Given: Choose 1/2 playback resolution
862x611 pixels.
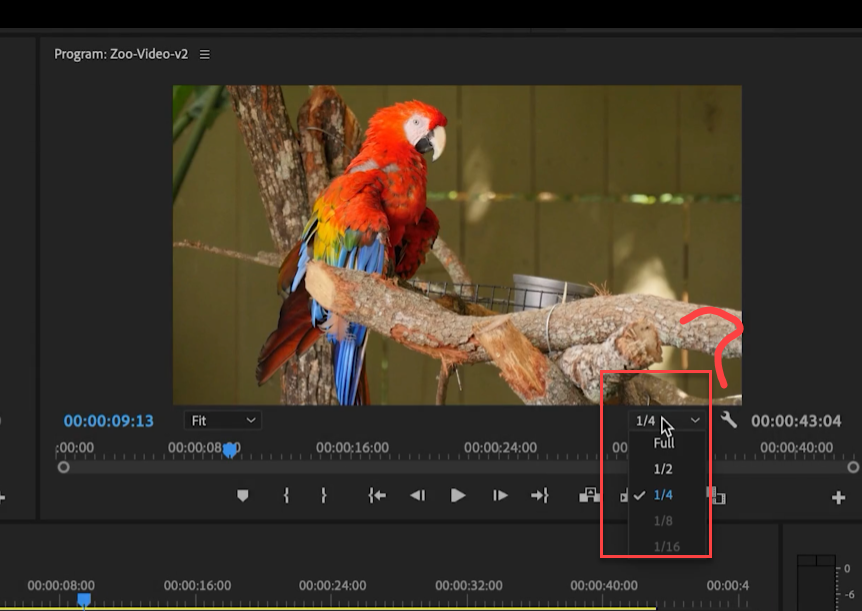Looking at the screenshot, I should pyautogui.click(x=663, y=468).
